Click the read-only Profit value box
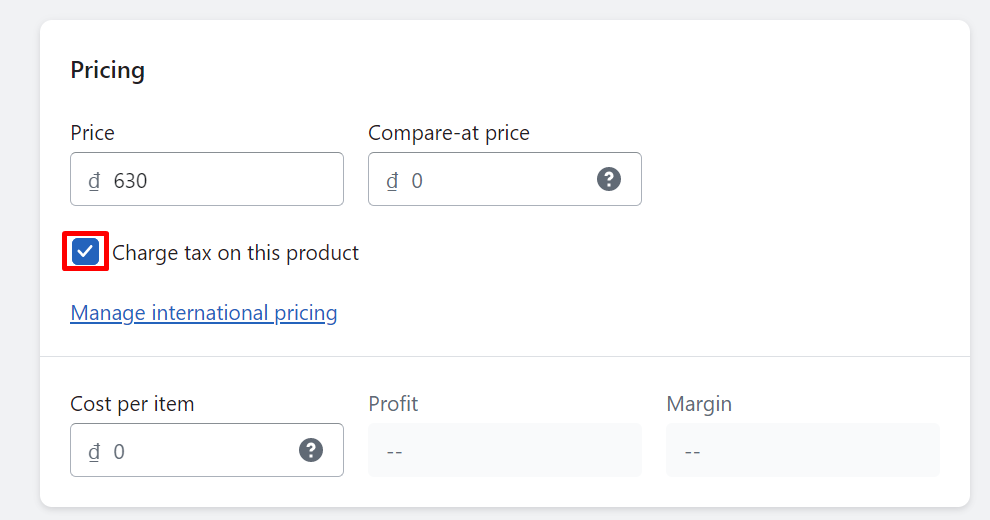The image size is (990, 520). (x=504, y=450)
